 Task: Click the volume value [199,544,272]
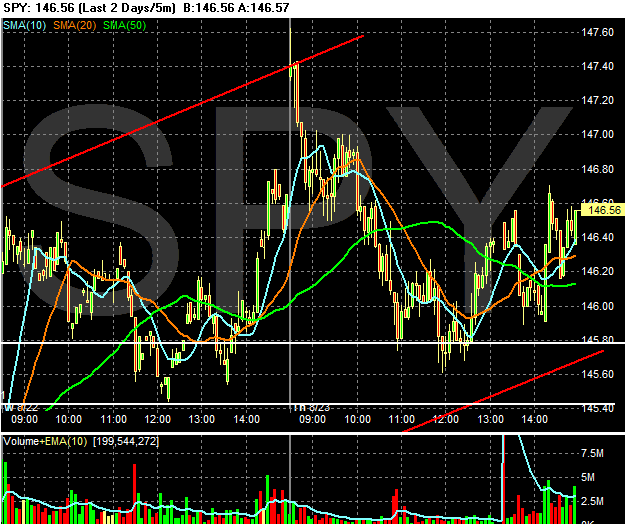click(x=126, y=442)
